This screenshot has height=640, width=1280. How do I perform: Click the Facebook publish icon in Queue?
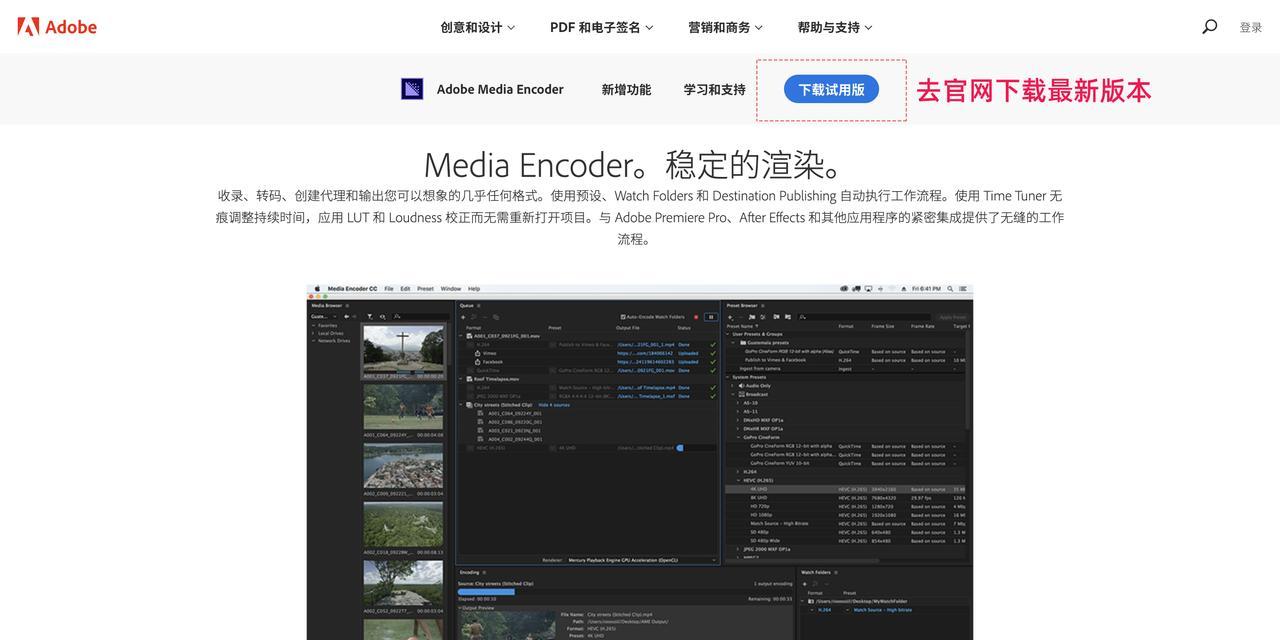click(x=478, y=362)
